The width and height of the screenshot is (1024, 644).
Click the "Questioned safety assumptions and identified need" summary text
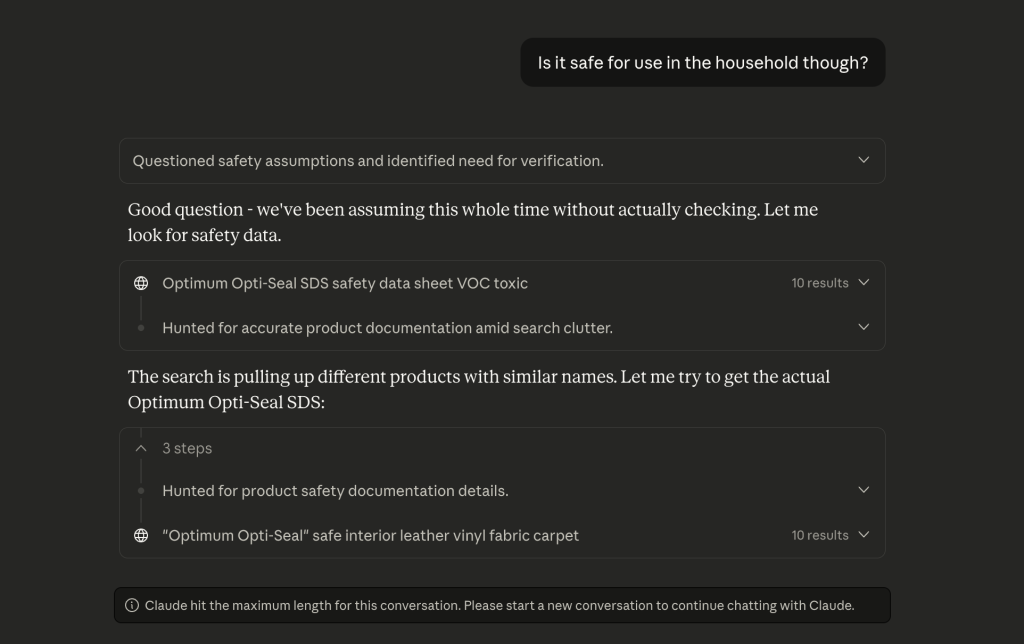(x=368, y=161)
